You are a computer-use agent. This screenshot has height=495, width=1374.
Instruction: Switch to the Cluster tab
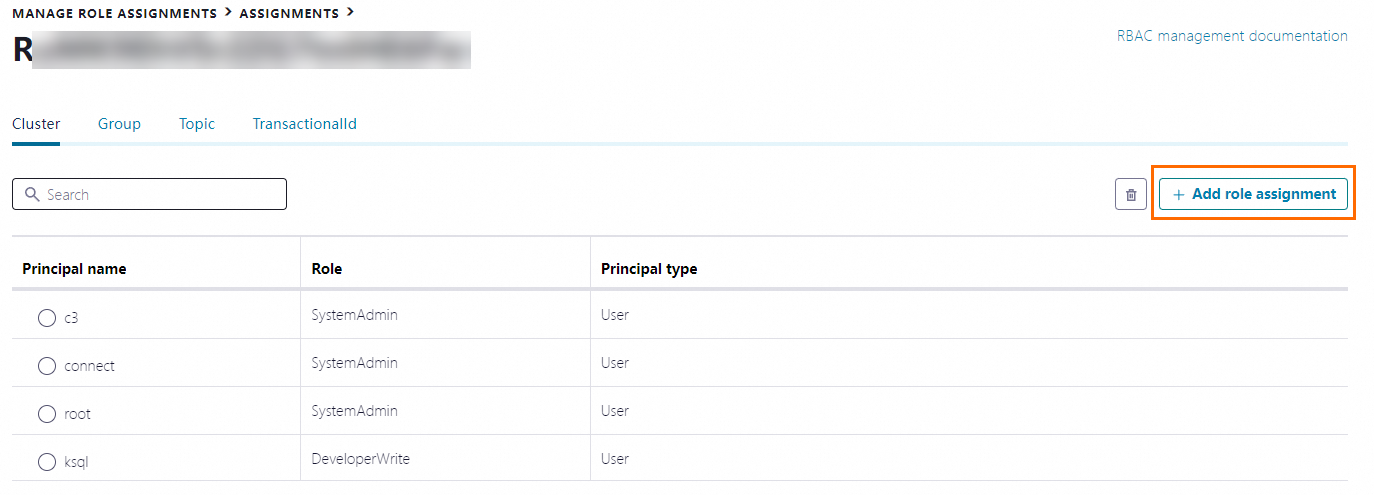pos(36,124)
